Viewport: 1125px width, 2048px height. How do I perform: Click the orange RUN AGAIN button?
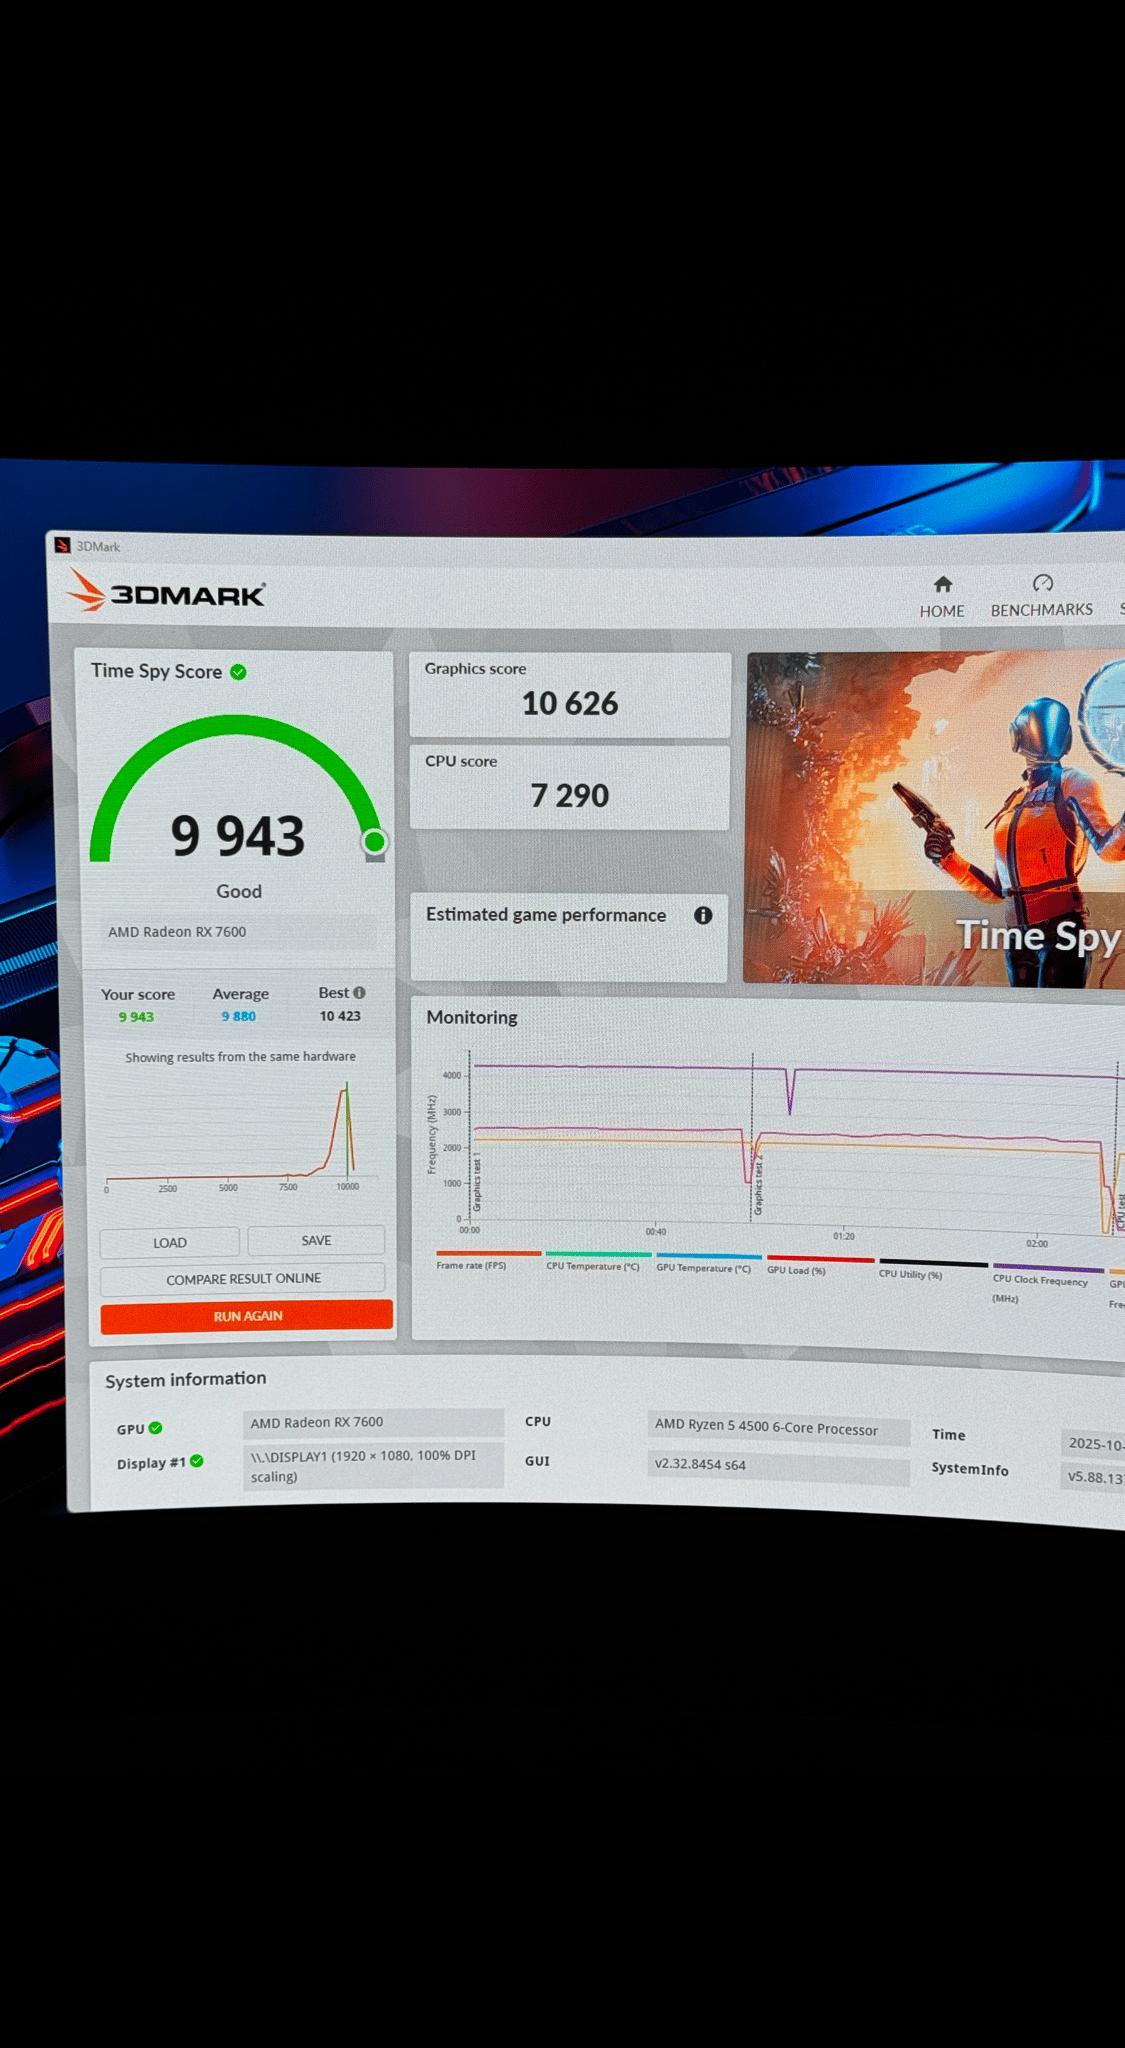click(247, 1316)
